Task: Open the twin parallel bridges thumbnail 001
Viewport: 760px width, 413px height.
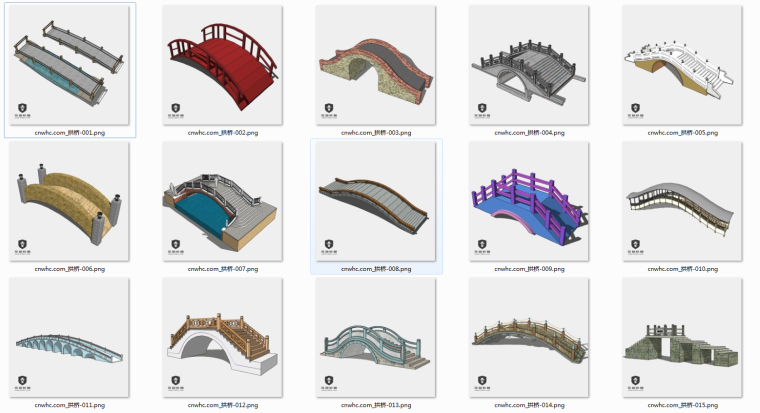Action: (x=69, y=65)
